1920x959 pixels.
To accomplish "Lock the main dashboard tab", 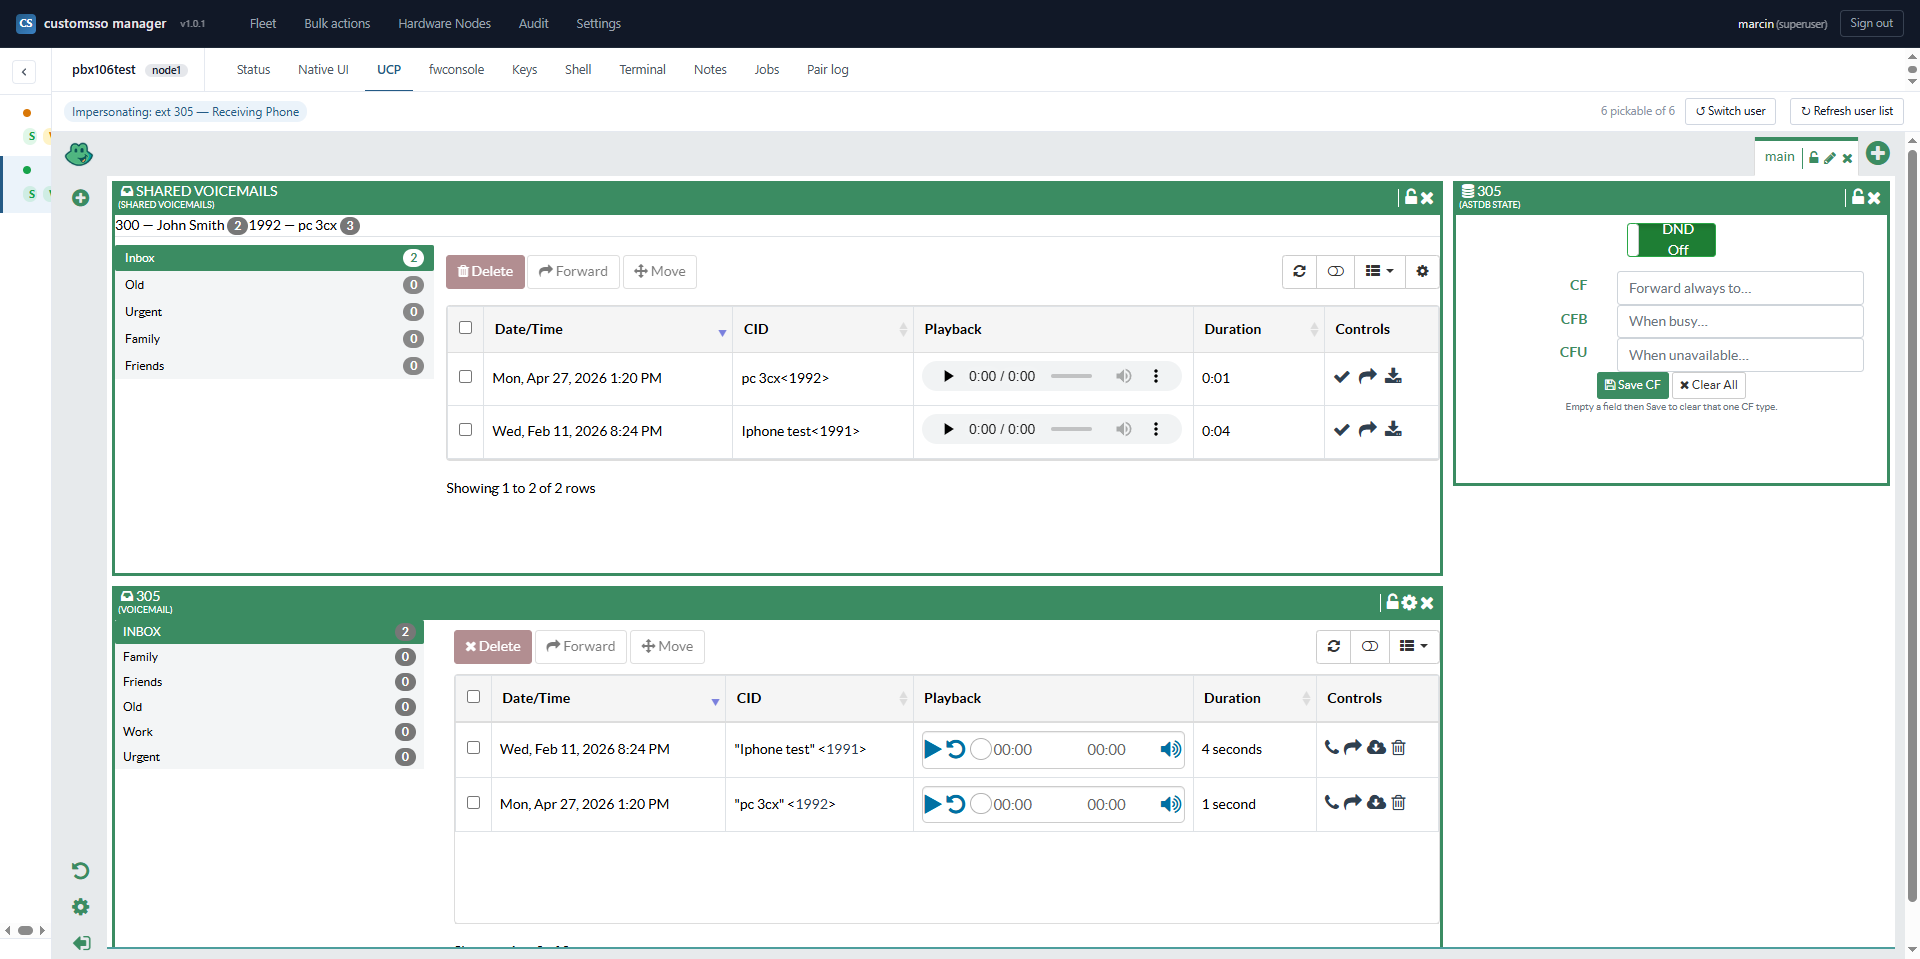I will [1814, 158].
